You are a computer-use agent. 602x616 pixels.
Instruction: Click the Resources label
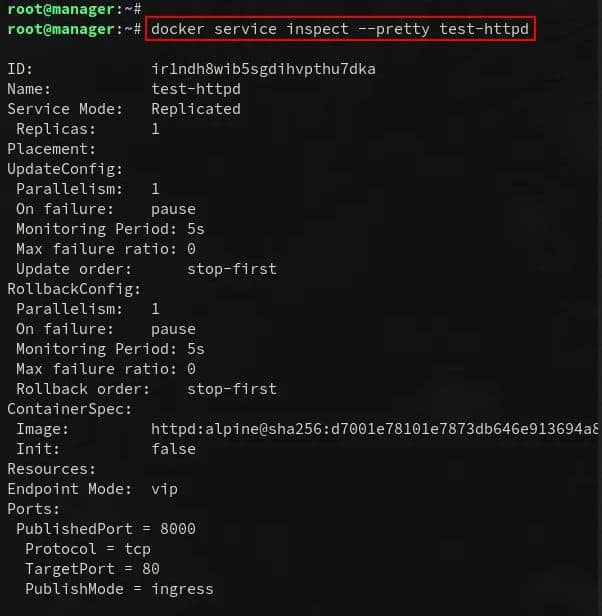click(51, 469)
